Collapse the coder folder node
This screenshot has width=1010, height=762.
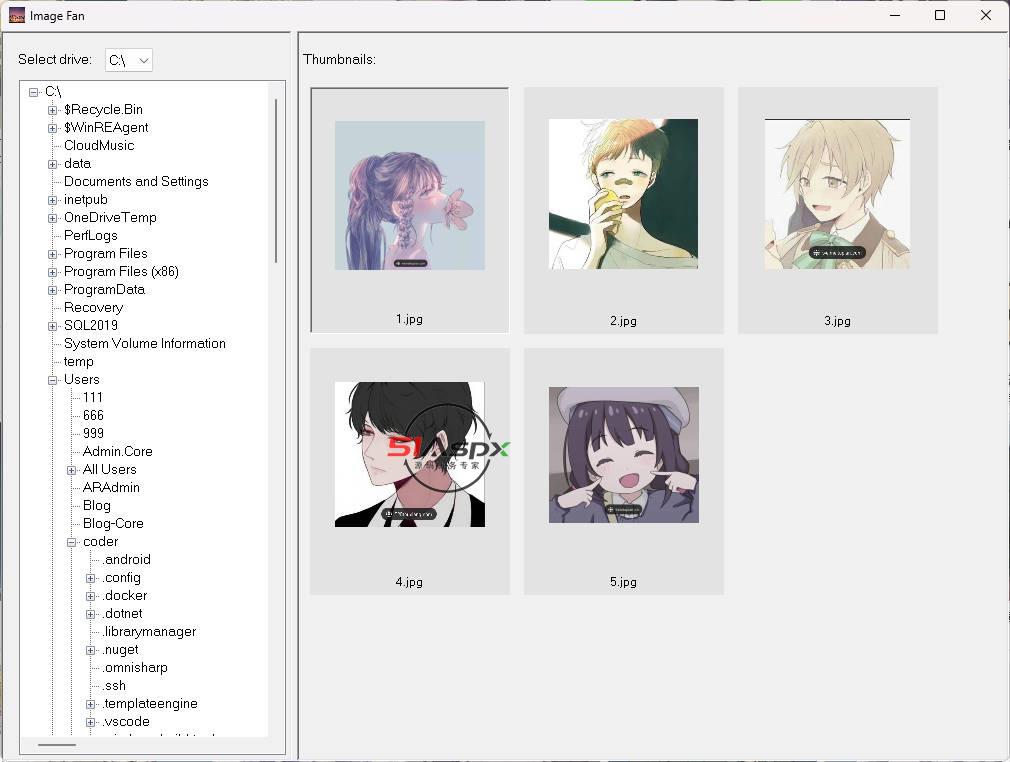pyautogui.click(x=72, y=542)
